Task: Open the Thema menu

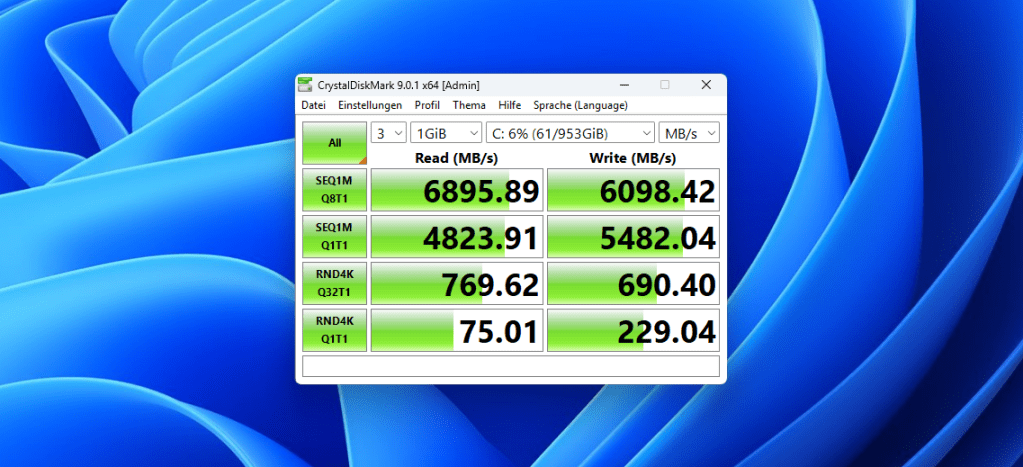Action: [469, 105]
